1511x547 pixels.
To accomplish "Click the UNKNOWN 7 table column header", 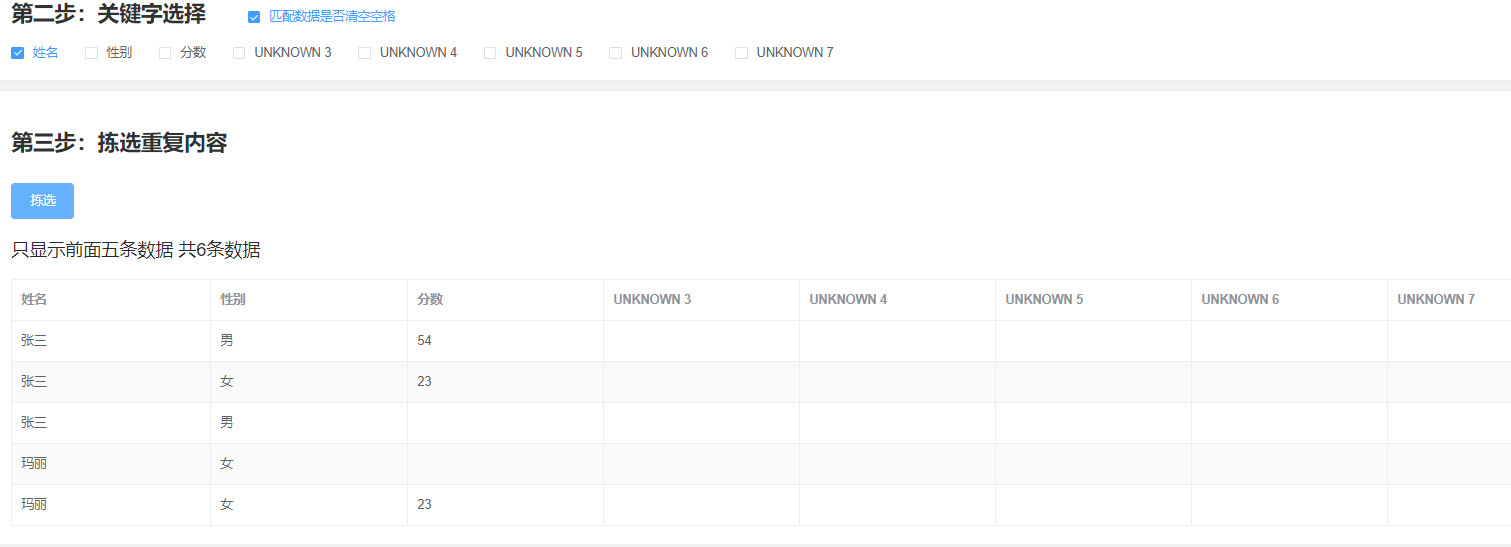I will [x=1449, y=300].
